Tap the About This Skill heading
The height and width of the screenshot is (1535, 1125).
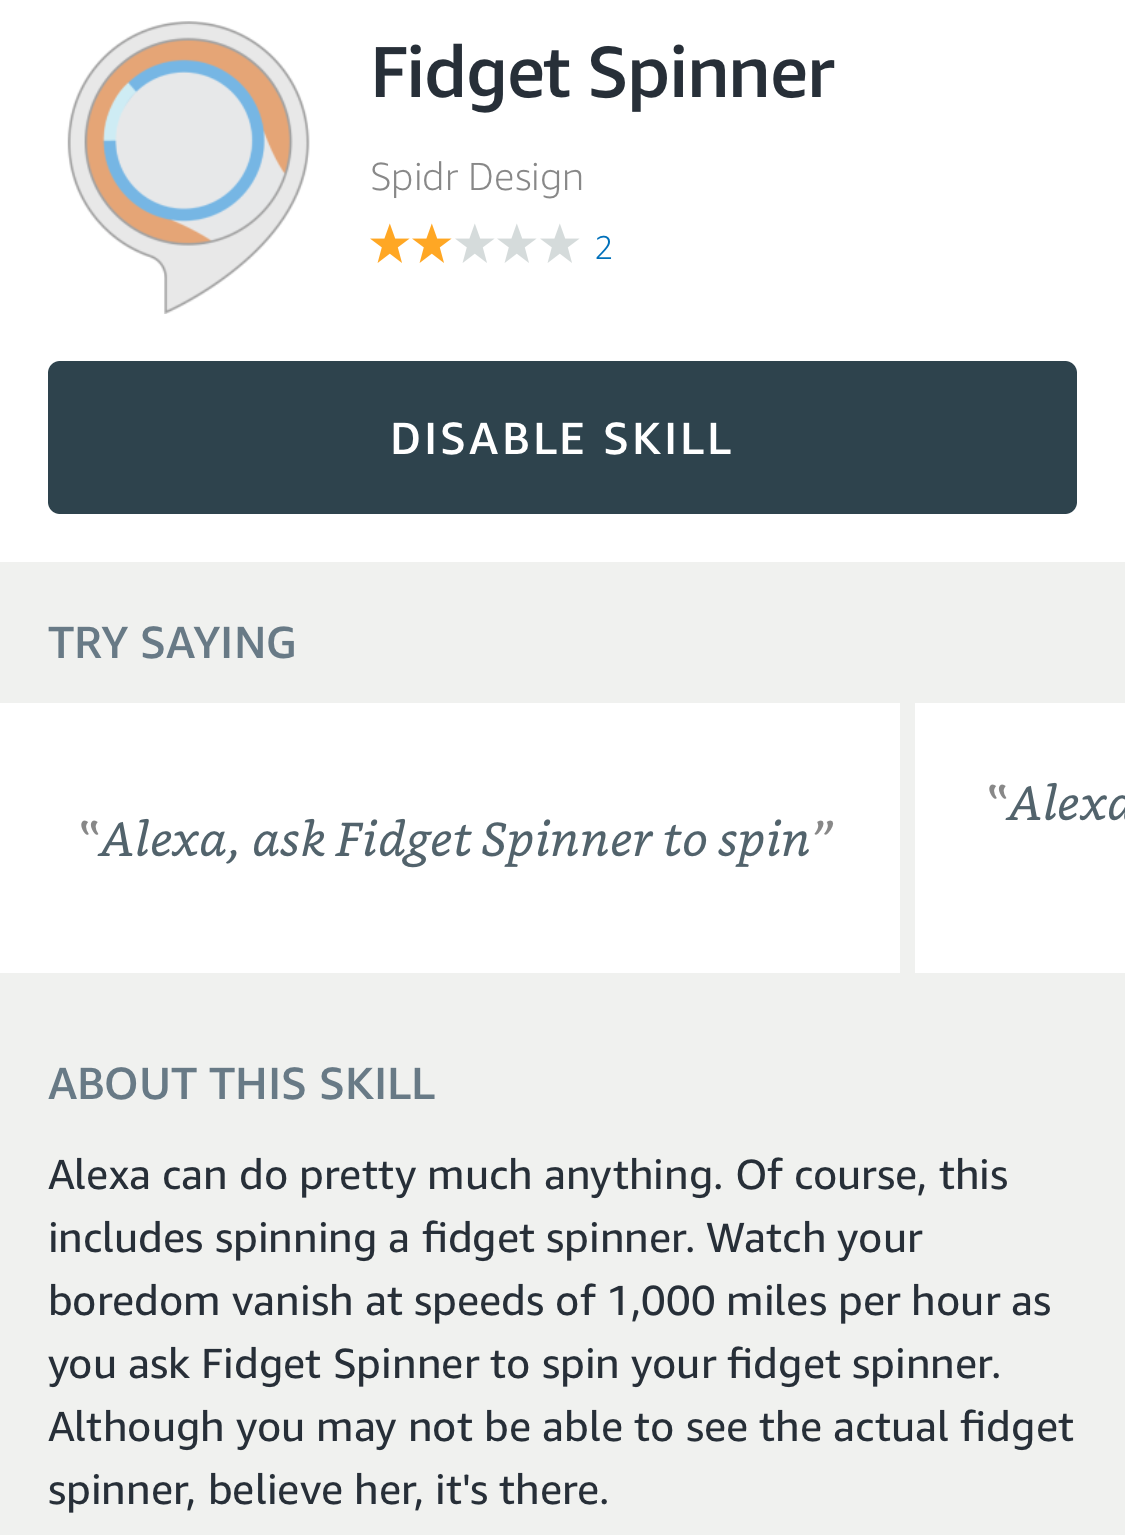(x=242, y=1084)
